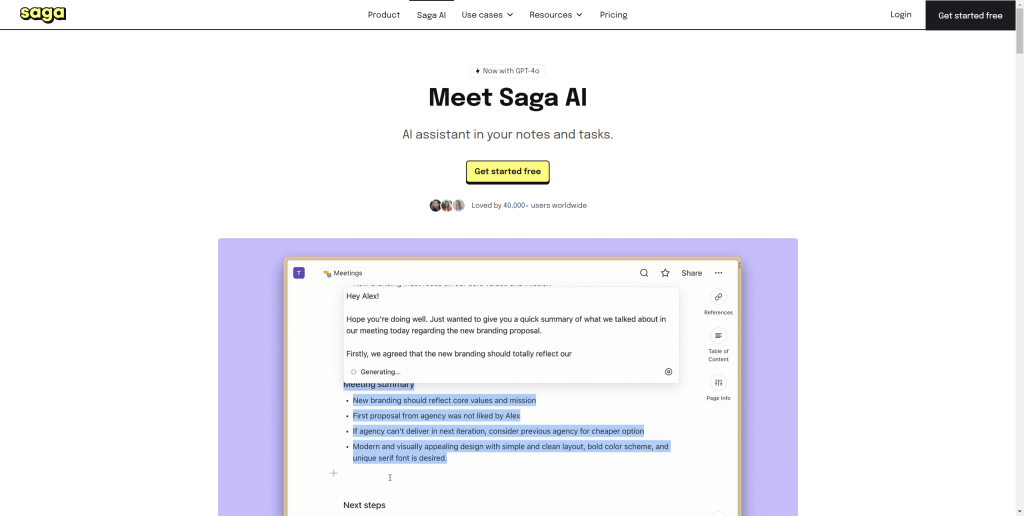Go to the Pricing page
Viewport: 1024px width, 516px height.
[614, 14]
